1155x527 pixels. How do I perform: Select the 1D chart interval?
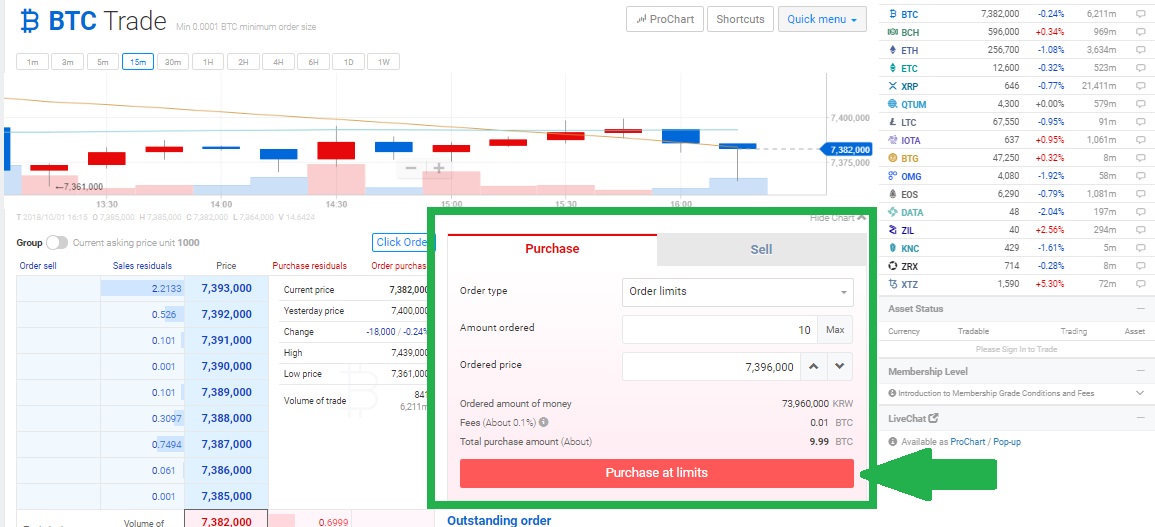tap(348, 62)
